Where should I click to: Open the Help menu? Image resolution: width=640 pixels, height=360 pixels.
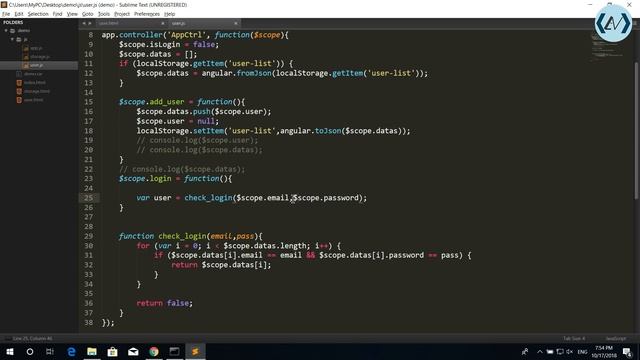point(169,14)
